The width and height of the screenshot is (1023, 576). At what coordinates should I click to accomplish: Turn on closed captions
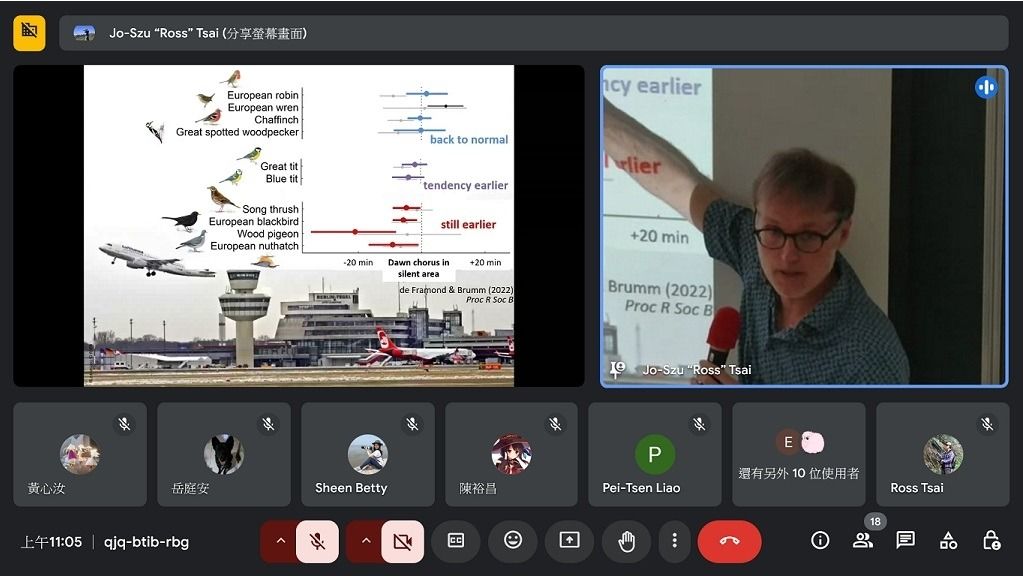coord(456,541)
